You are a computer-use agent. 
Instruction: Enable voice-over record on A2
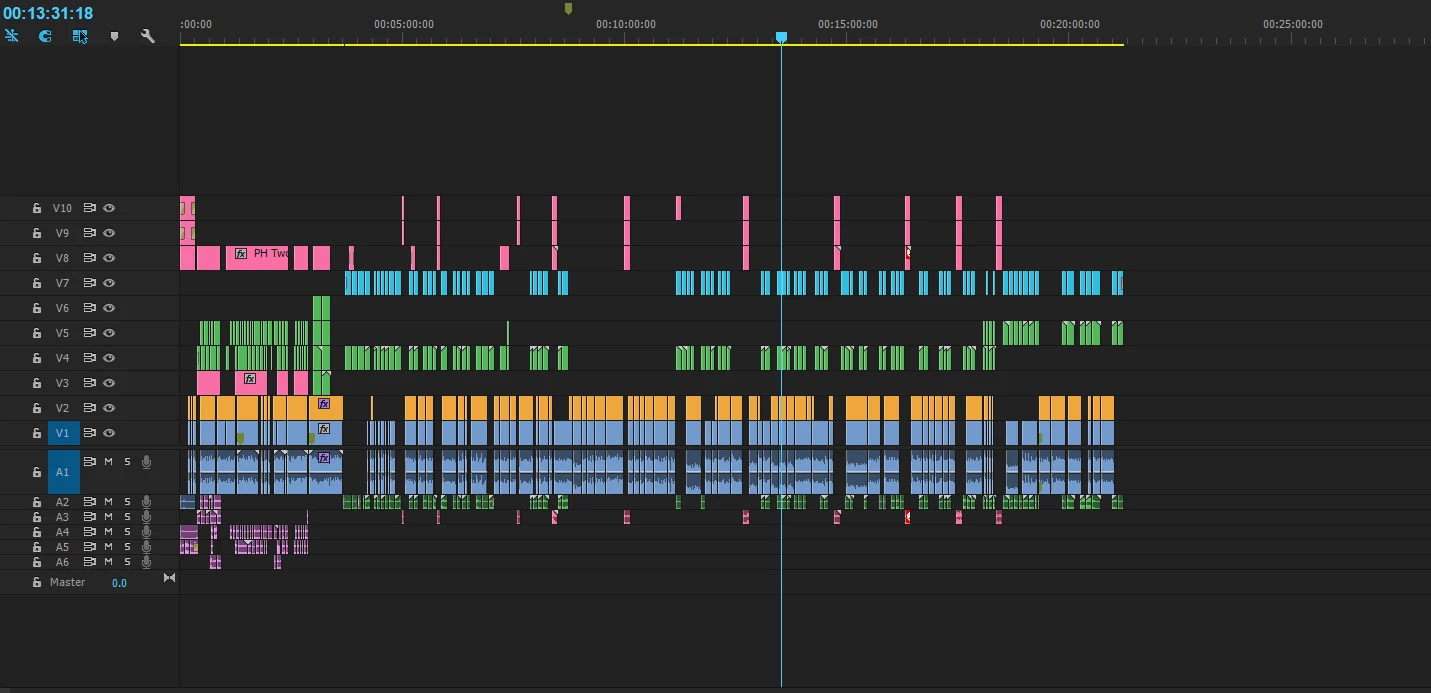146,502
